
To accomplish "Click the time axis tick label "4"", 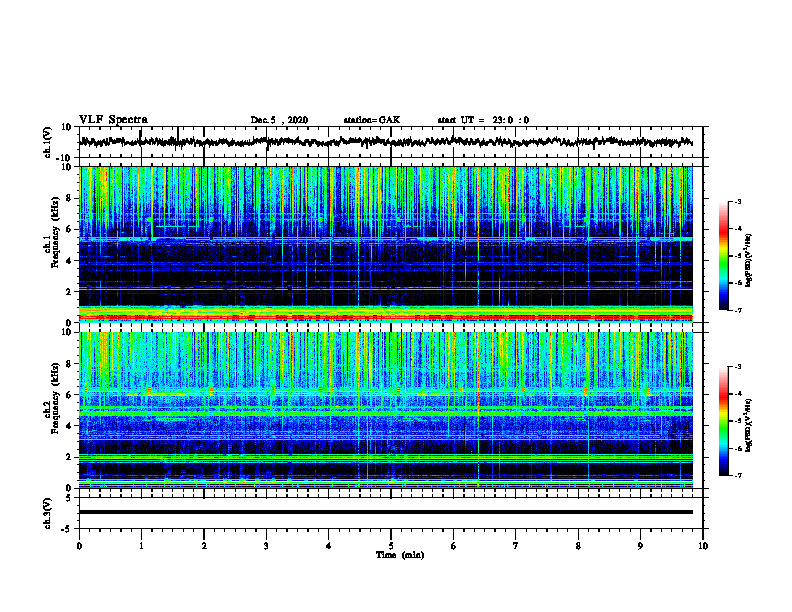I will [x=329, y=546].
